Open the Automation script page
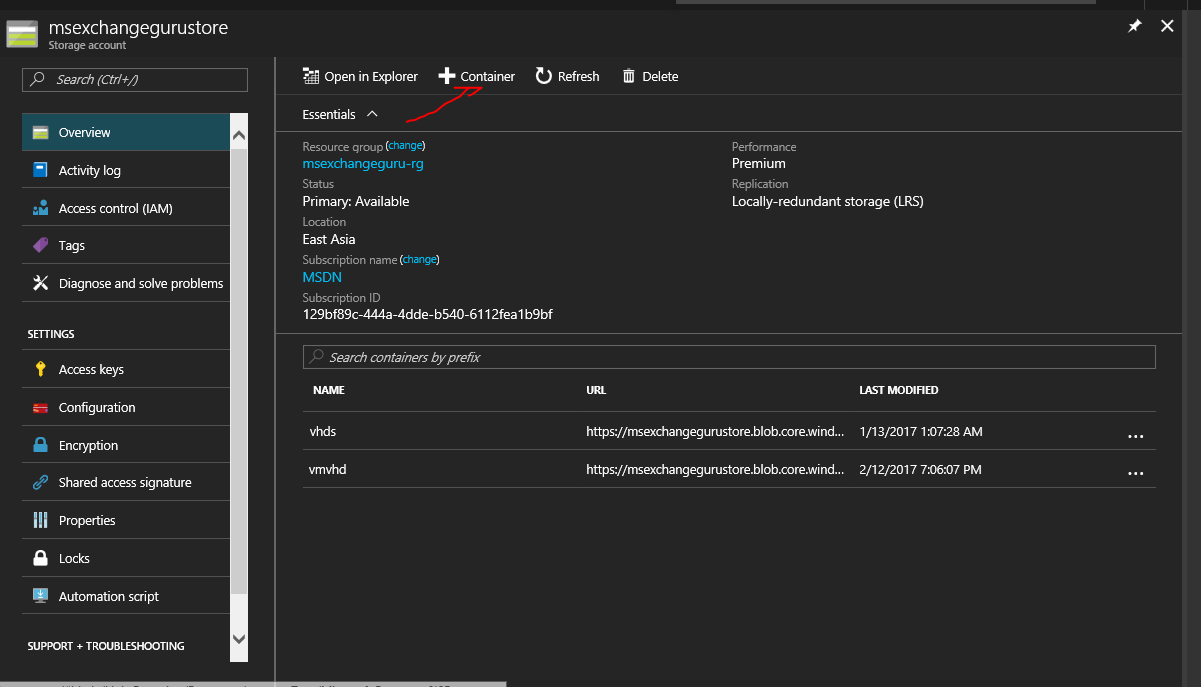Screen dimensions: 1201x687 click(126, 596)
